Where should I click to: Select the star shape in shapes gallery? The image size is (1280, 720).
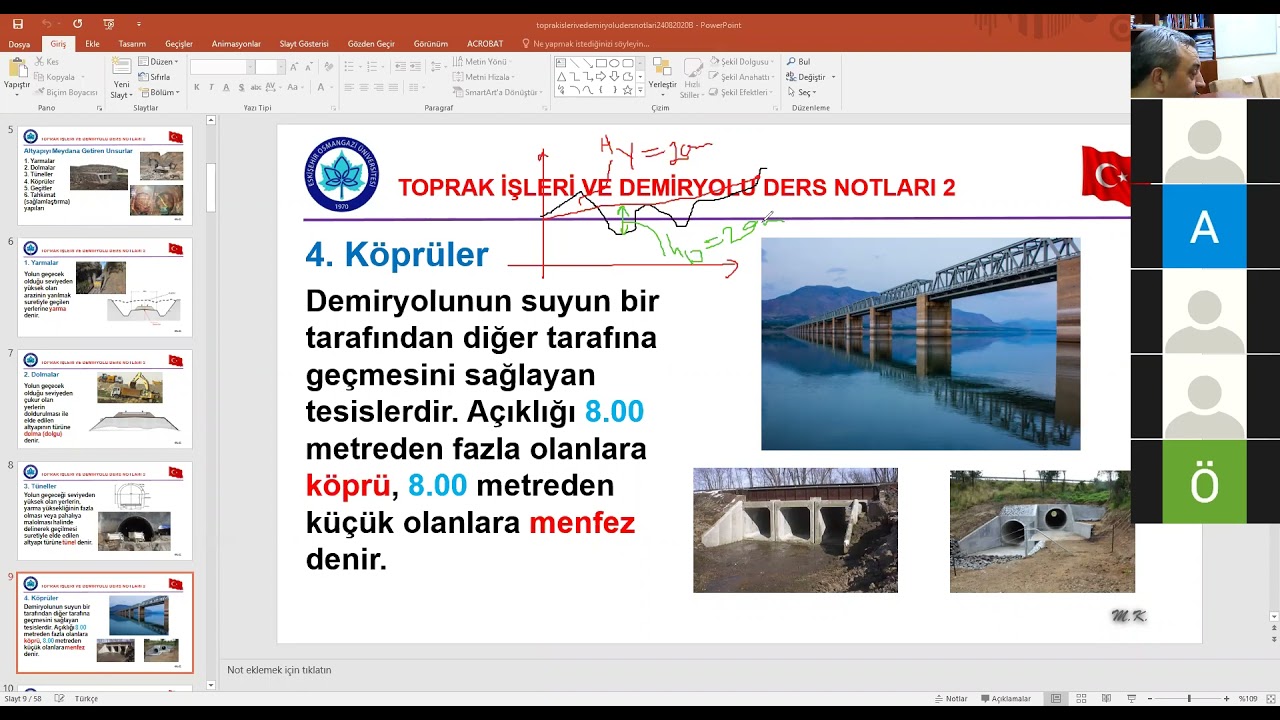(627, 89)
